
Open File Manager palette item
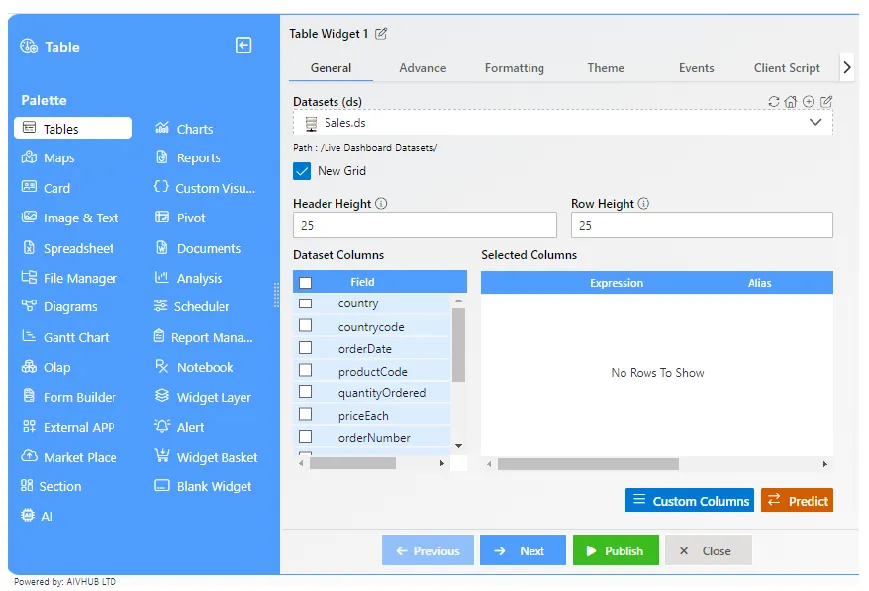[x=69, y=278]
